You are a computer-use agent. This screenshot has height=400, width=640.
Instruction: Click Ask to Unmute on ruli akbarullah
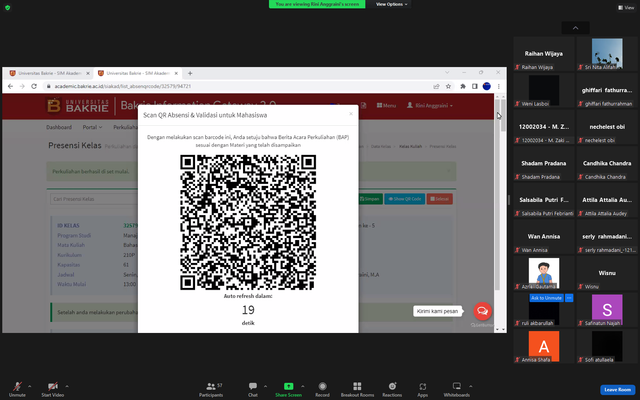(x=546, y=298)
